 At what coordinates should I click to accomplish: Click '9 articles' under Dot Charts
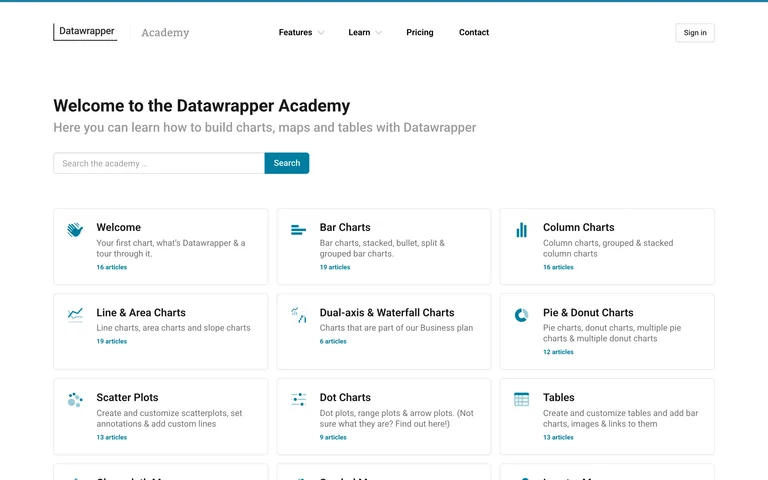point(333,437)
